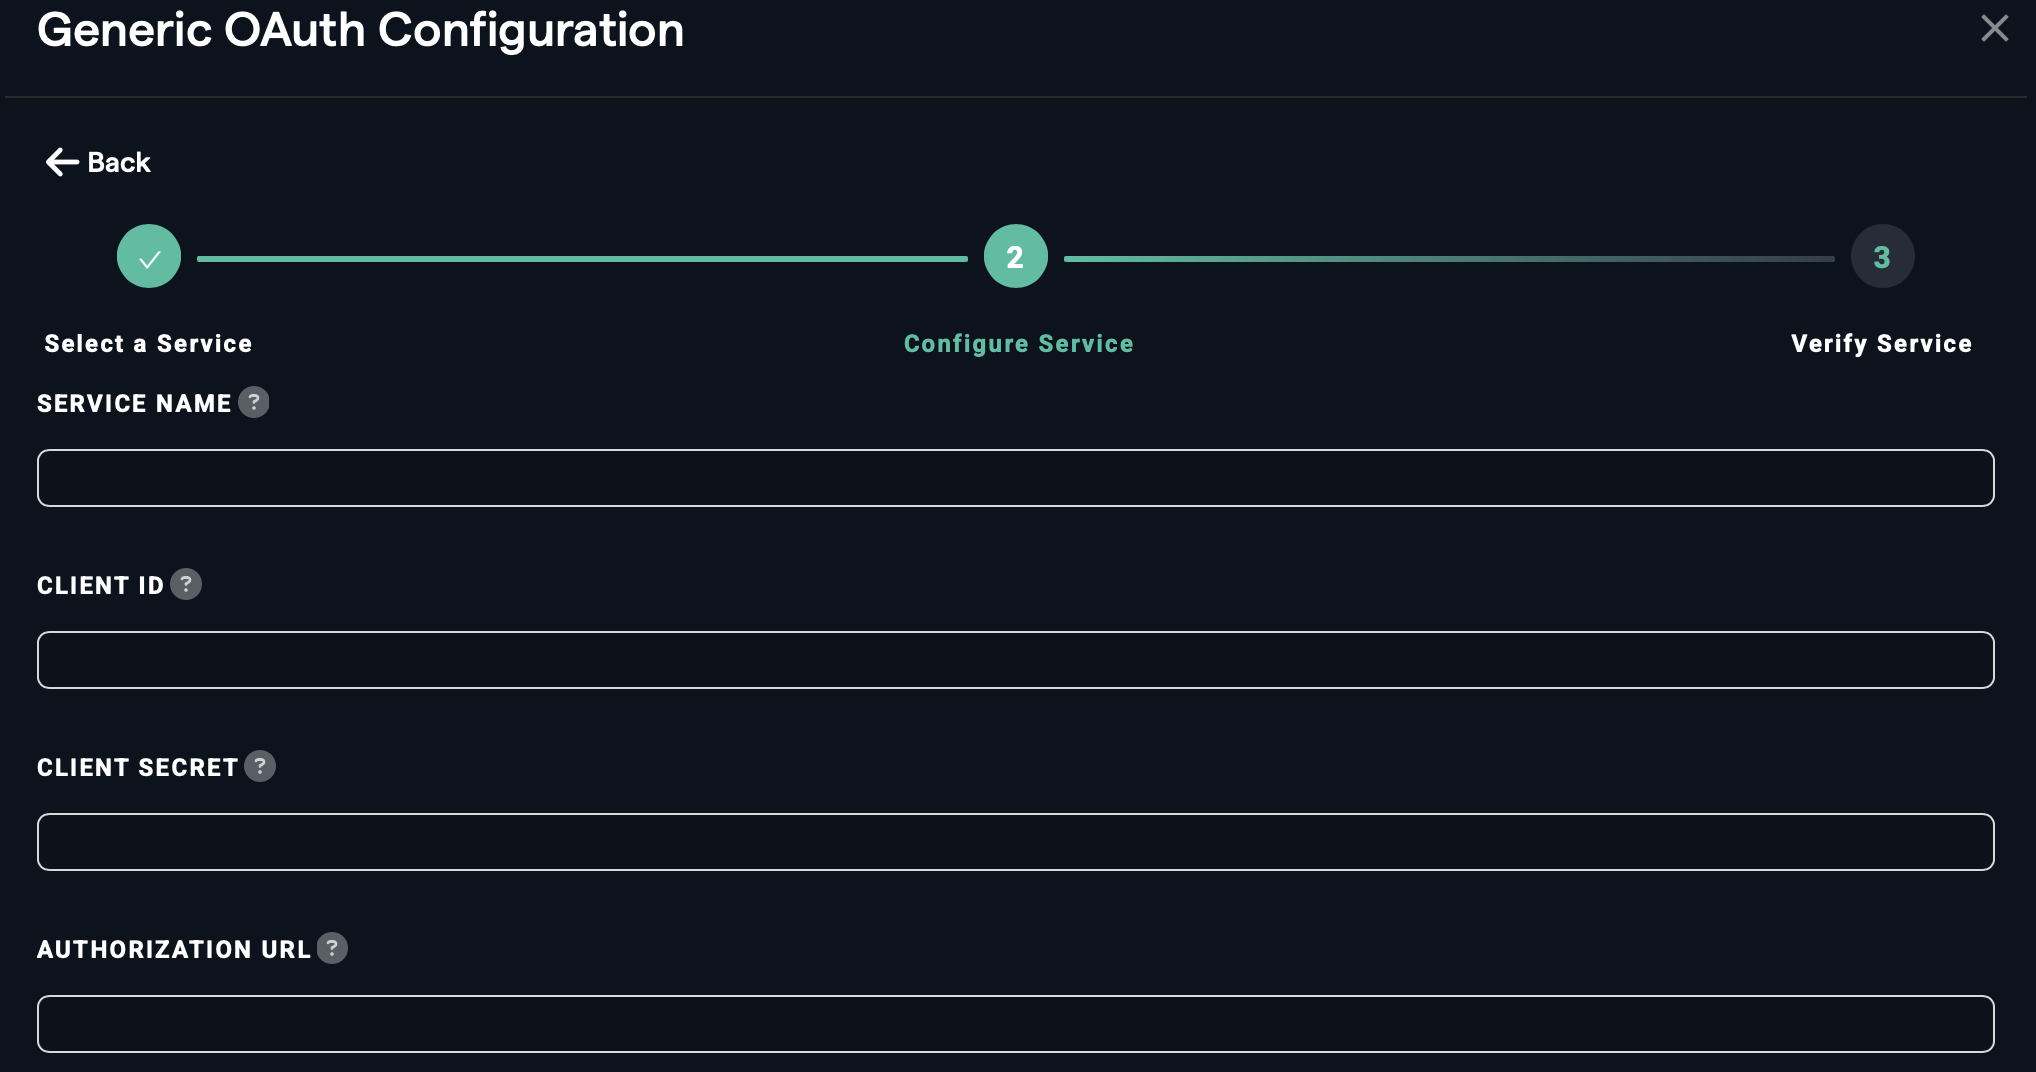Click the 'Generic OAuth Configuration' title
Image resolution: width=2036 pixels, height=1072 pixels.
360,30
